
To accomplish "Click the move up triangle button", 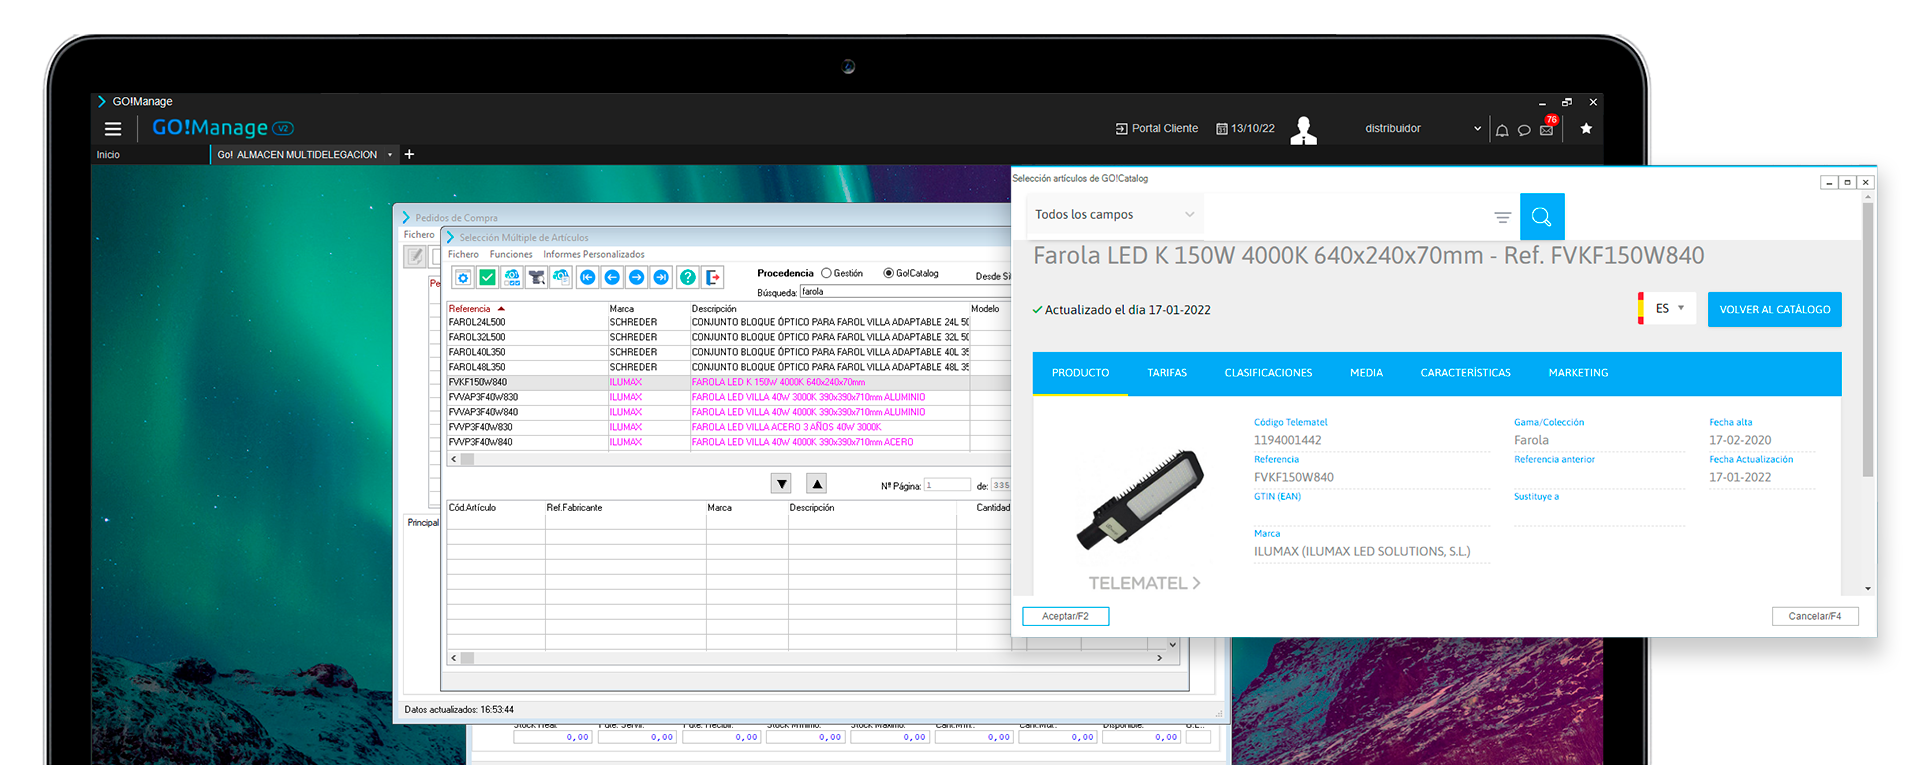I will pos(817,484).
